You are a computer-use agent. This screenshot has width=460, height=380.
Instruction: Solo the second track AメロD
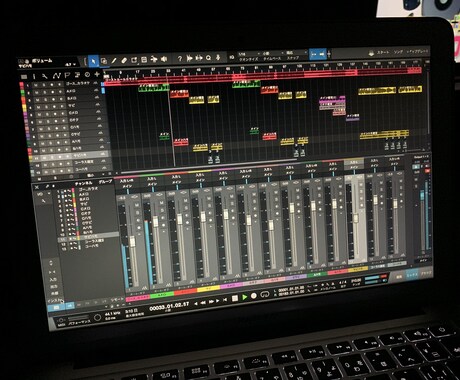pyautogui.click(x=45, y=92)
